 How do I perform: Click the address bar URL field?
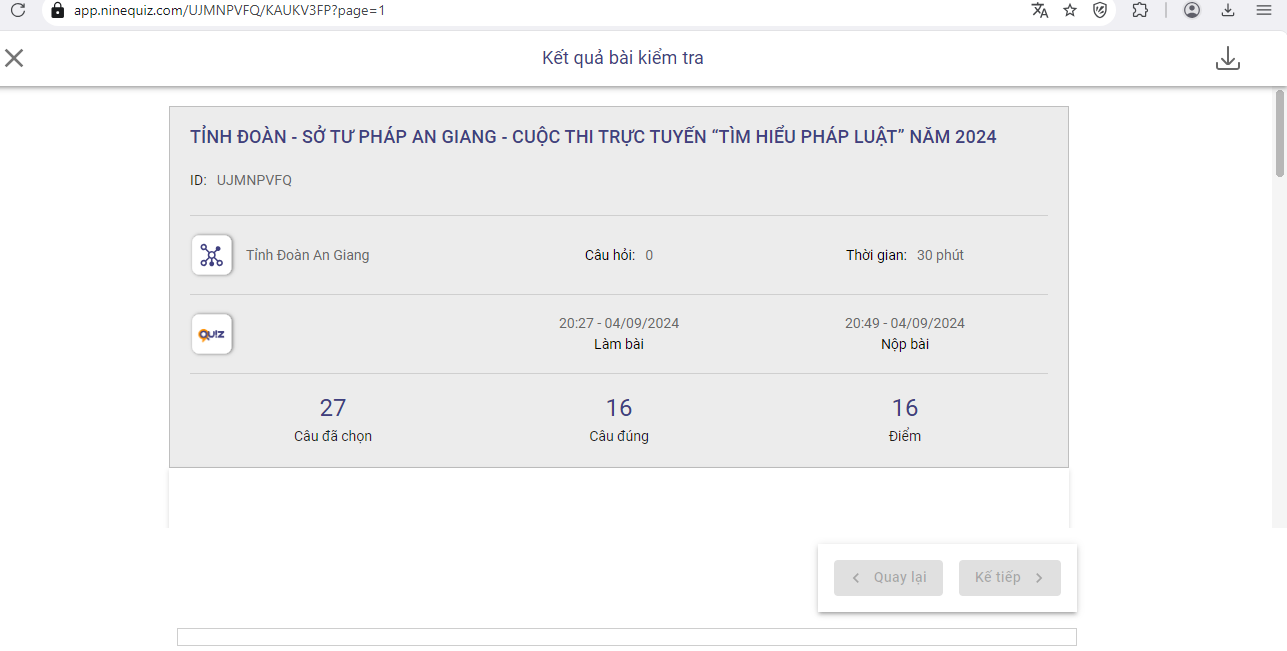(x=500, y=10)
